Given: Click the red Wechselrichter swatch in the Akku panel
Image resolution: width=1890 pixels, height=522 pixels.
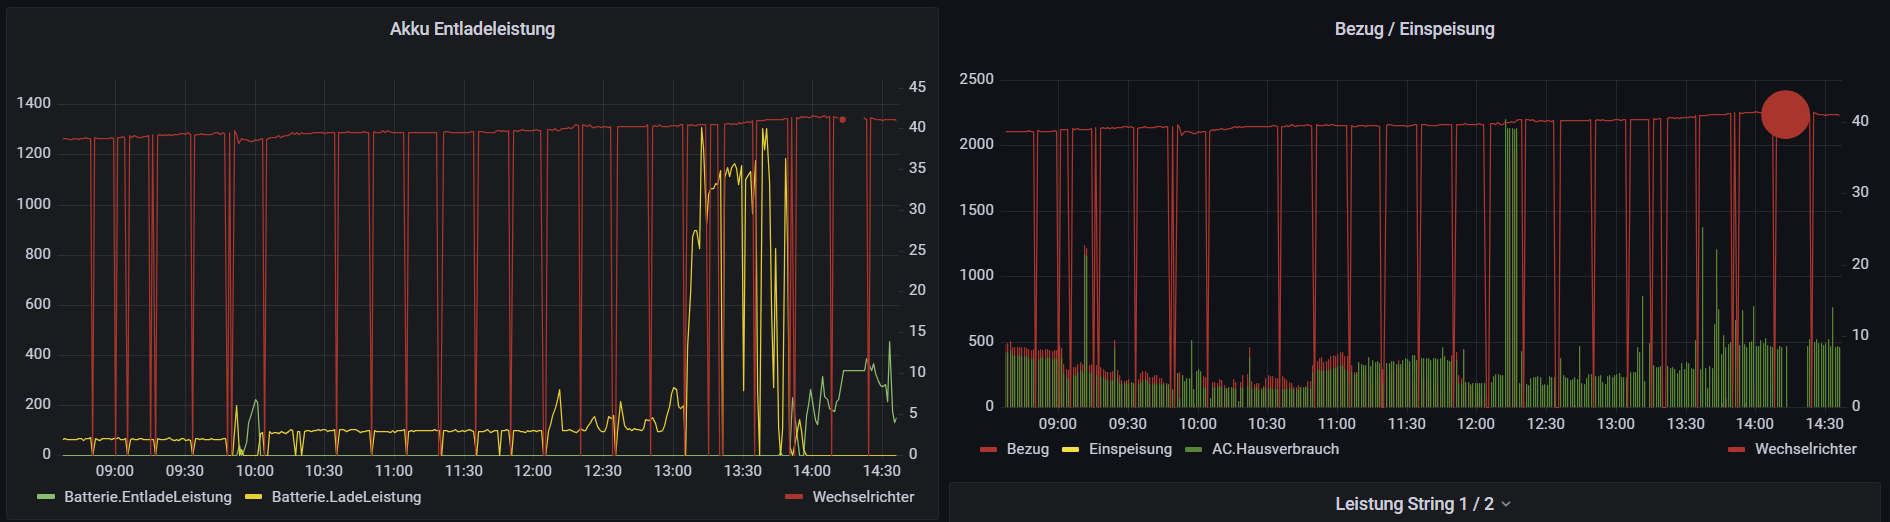Looking at the screenshot, I should click(x=794, y=497).
